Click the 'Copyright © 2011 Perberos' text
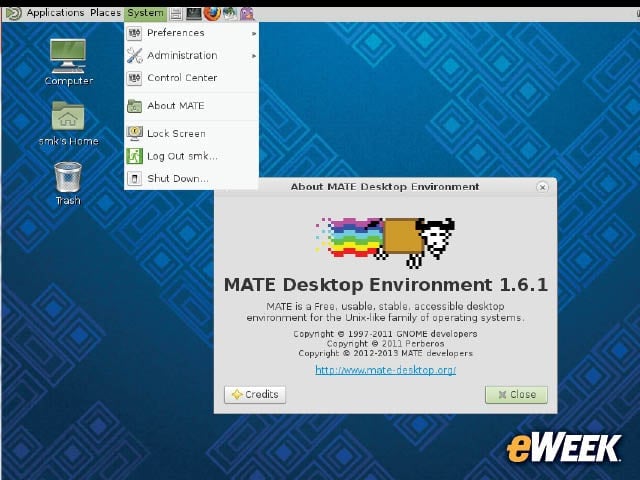This screenshot has width=640, height=480. click(x=385, y=344)
